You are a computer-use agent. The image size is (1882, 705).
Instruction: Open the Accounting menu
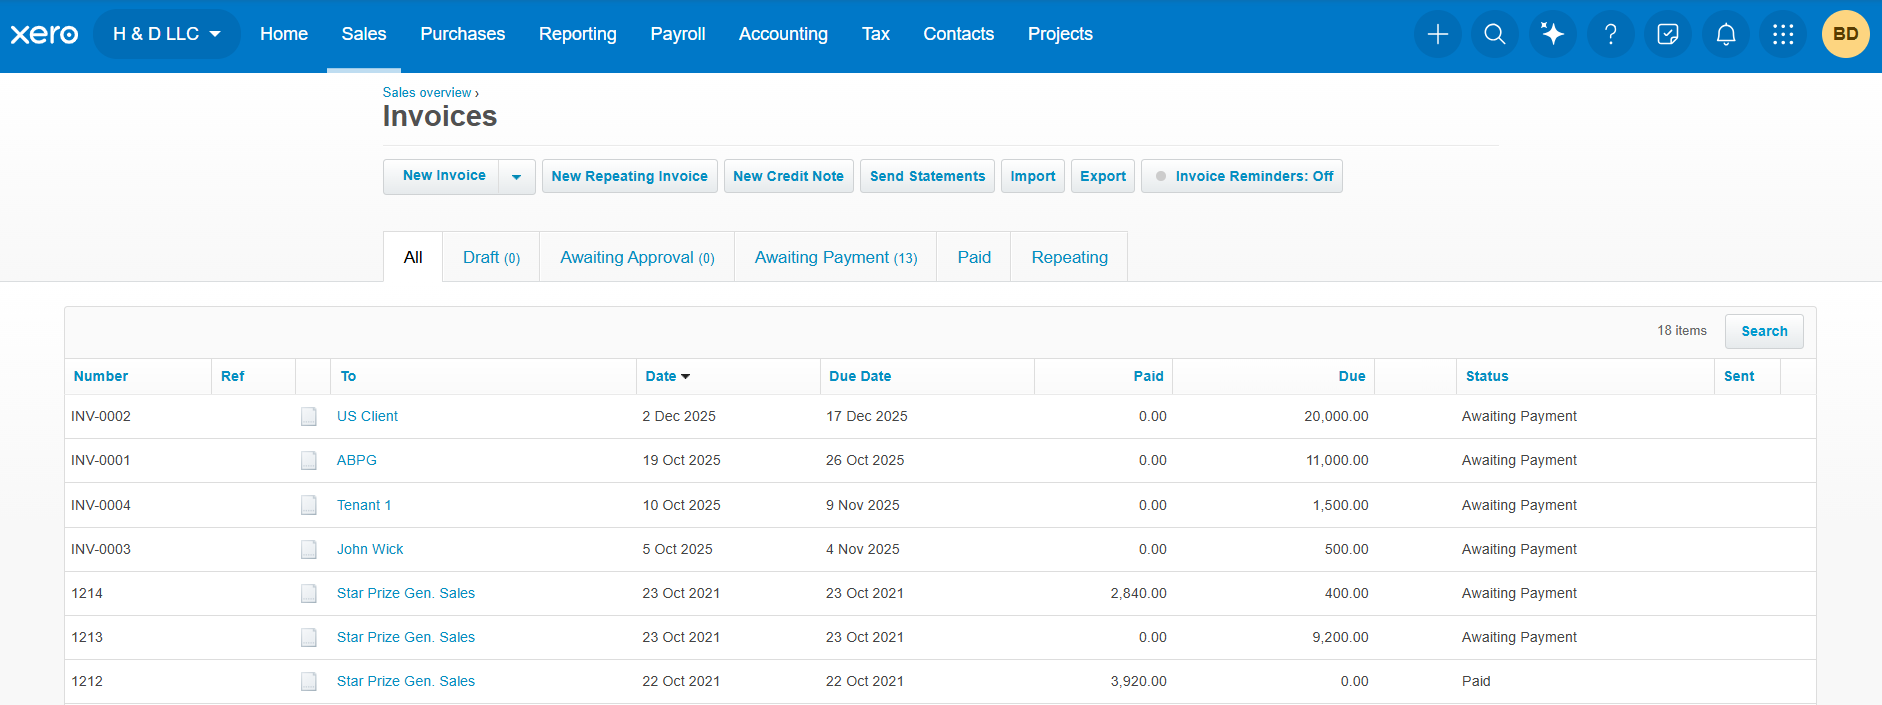tap(783, 34)
